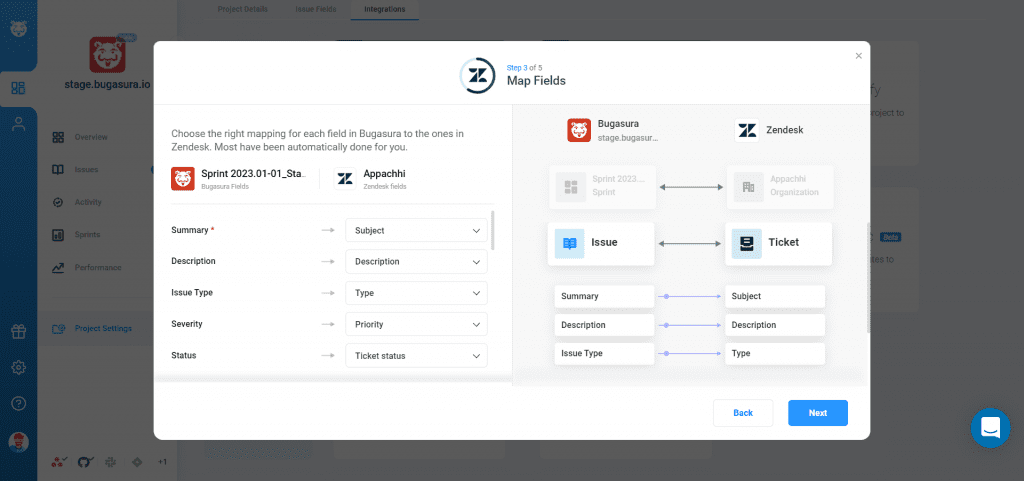Click the Issue book icon
This screenshot has width=1024, height=481.
(x=569, y=243)
